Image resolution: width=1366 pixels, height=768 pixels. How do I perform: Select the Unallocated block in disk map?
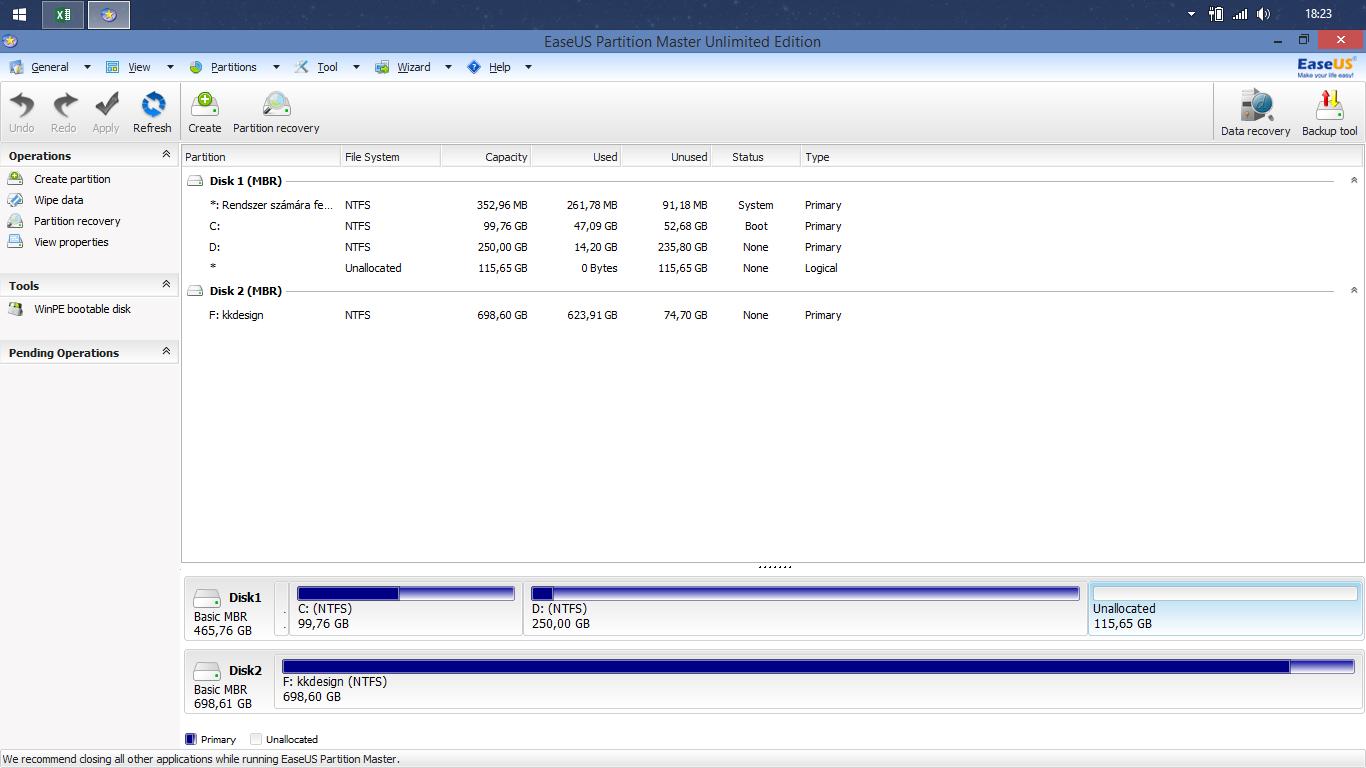pos(1225,609)
